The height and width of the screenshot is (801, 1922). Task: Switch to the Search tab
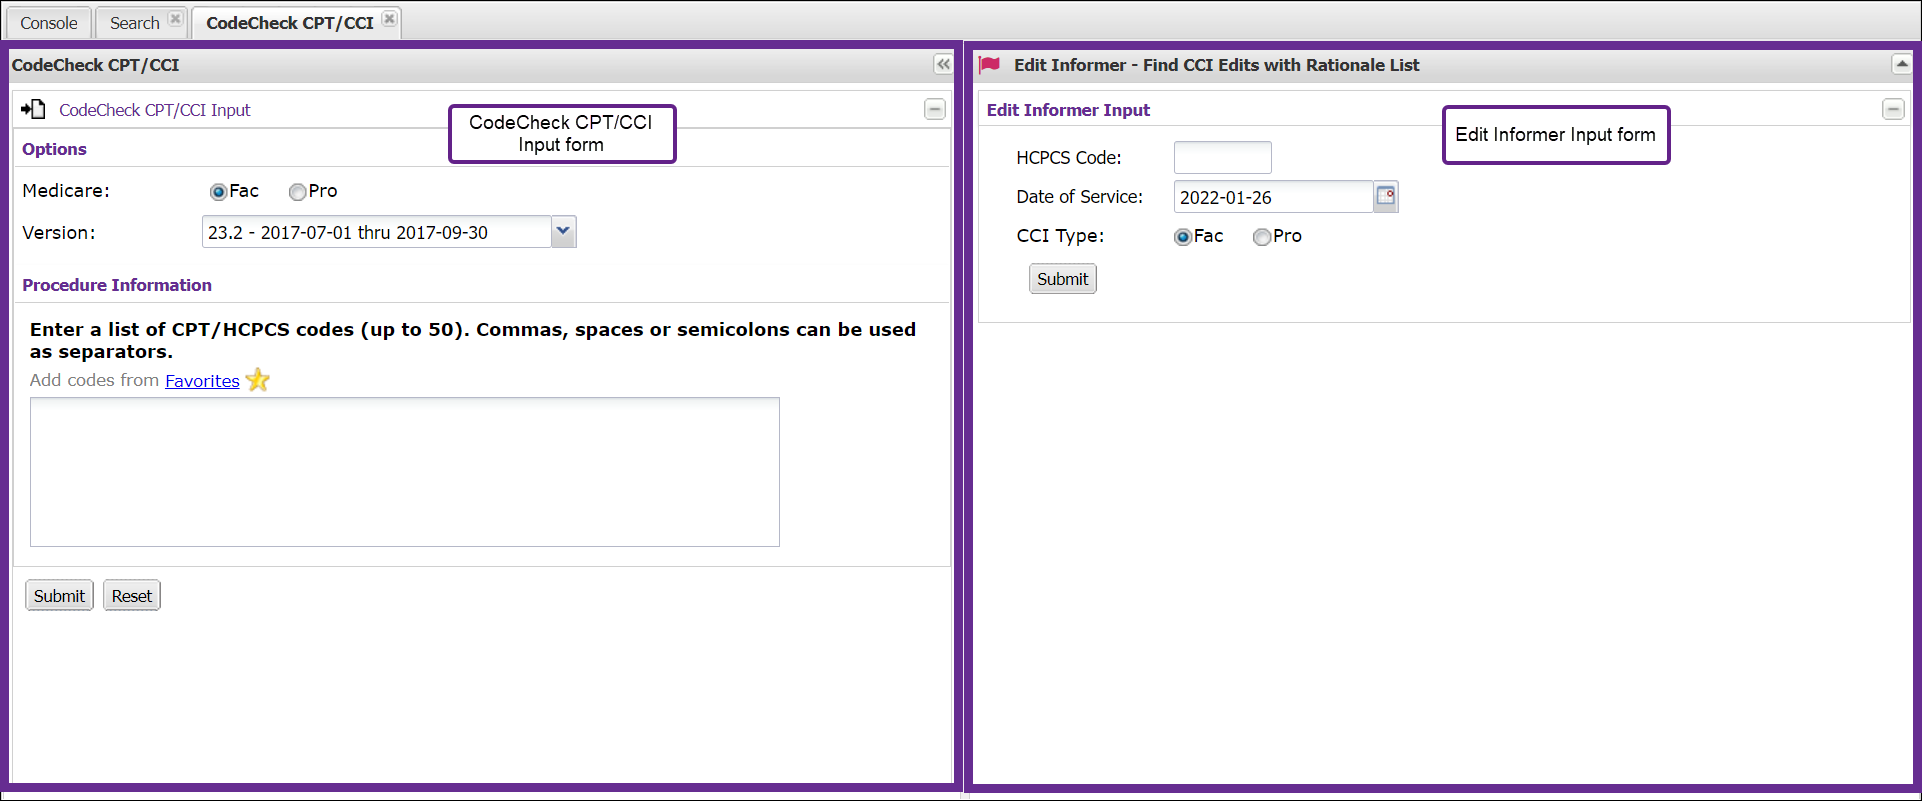coord(134,23)
